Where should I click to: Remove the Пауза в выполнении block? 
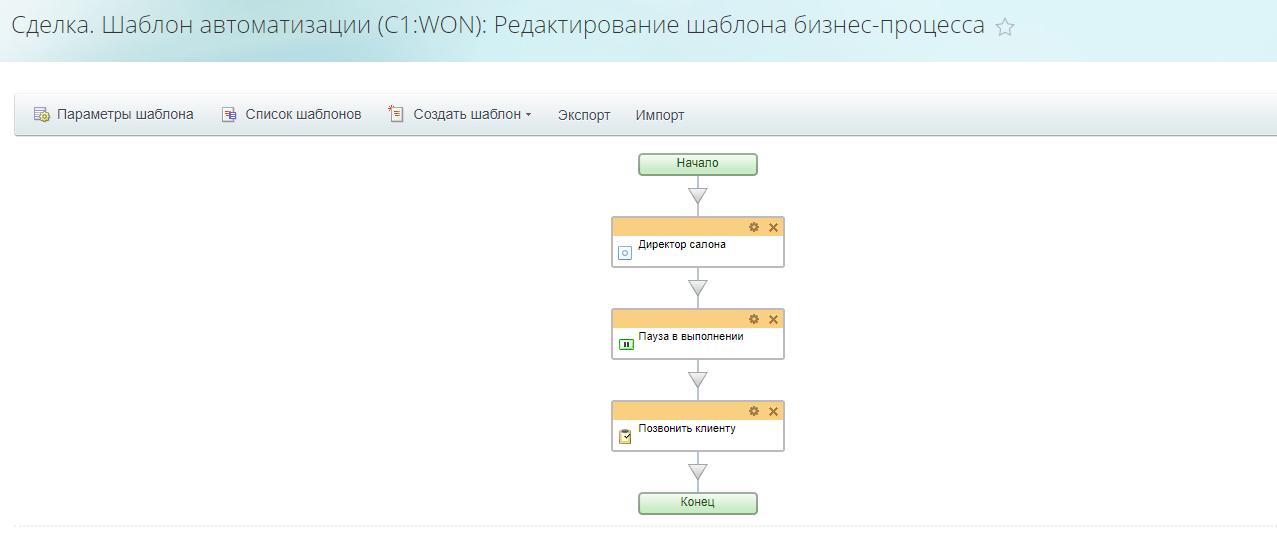click(x=773, y=319)
